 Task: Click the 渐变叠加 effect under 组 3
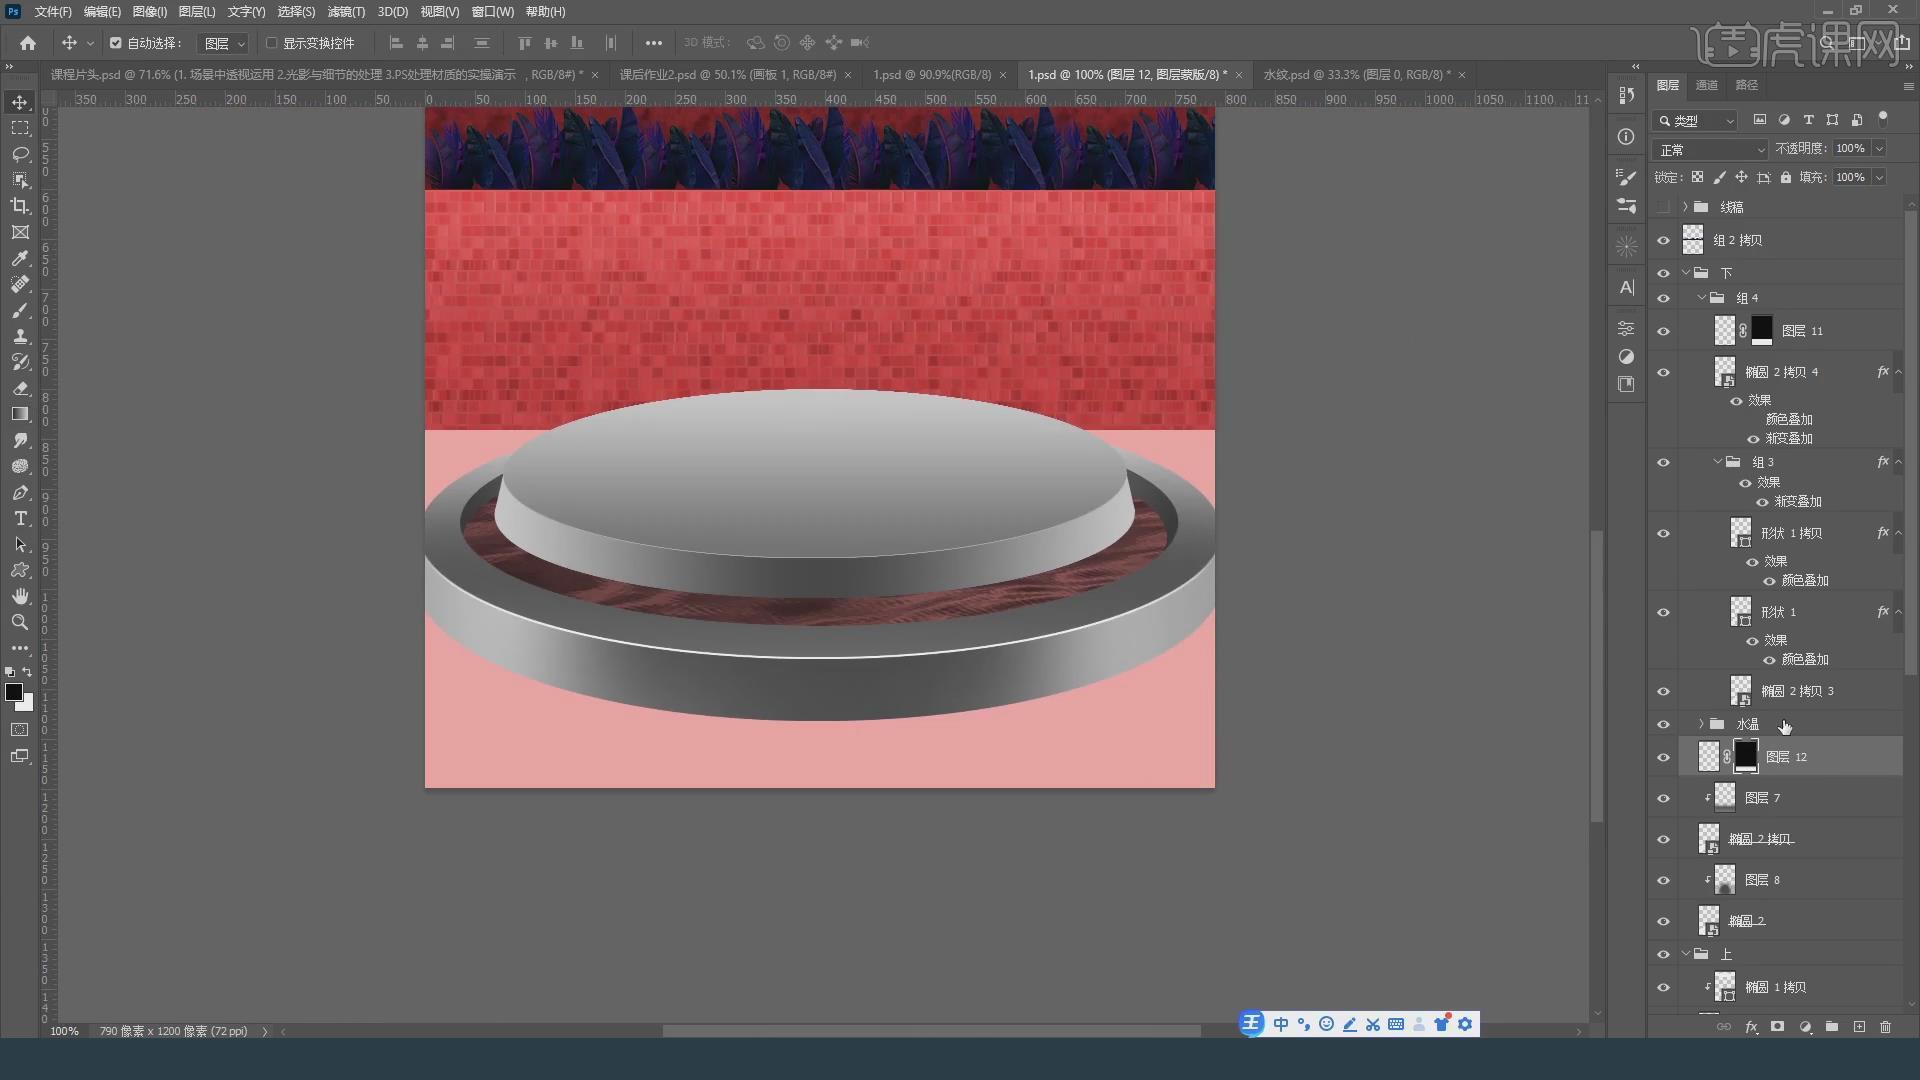point(1797,502)
